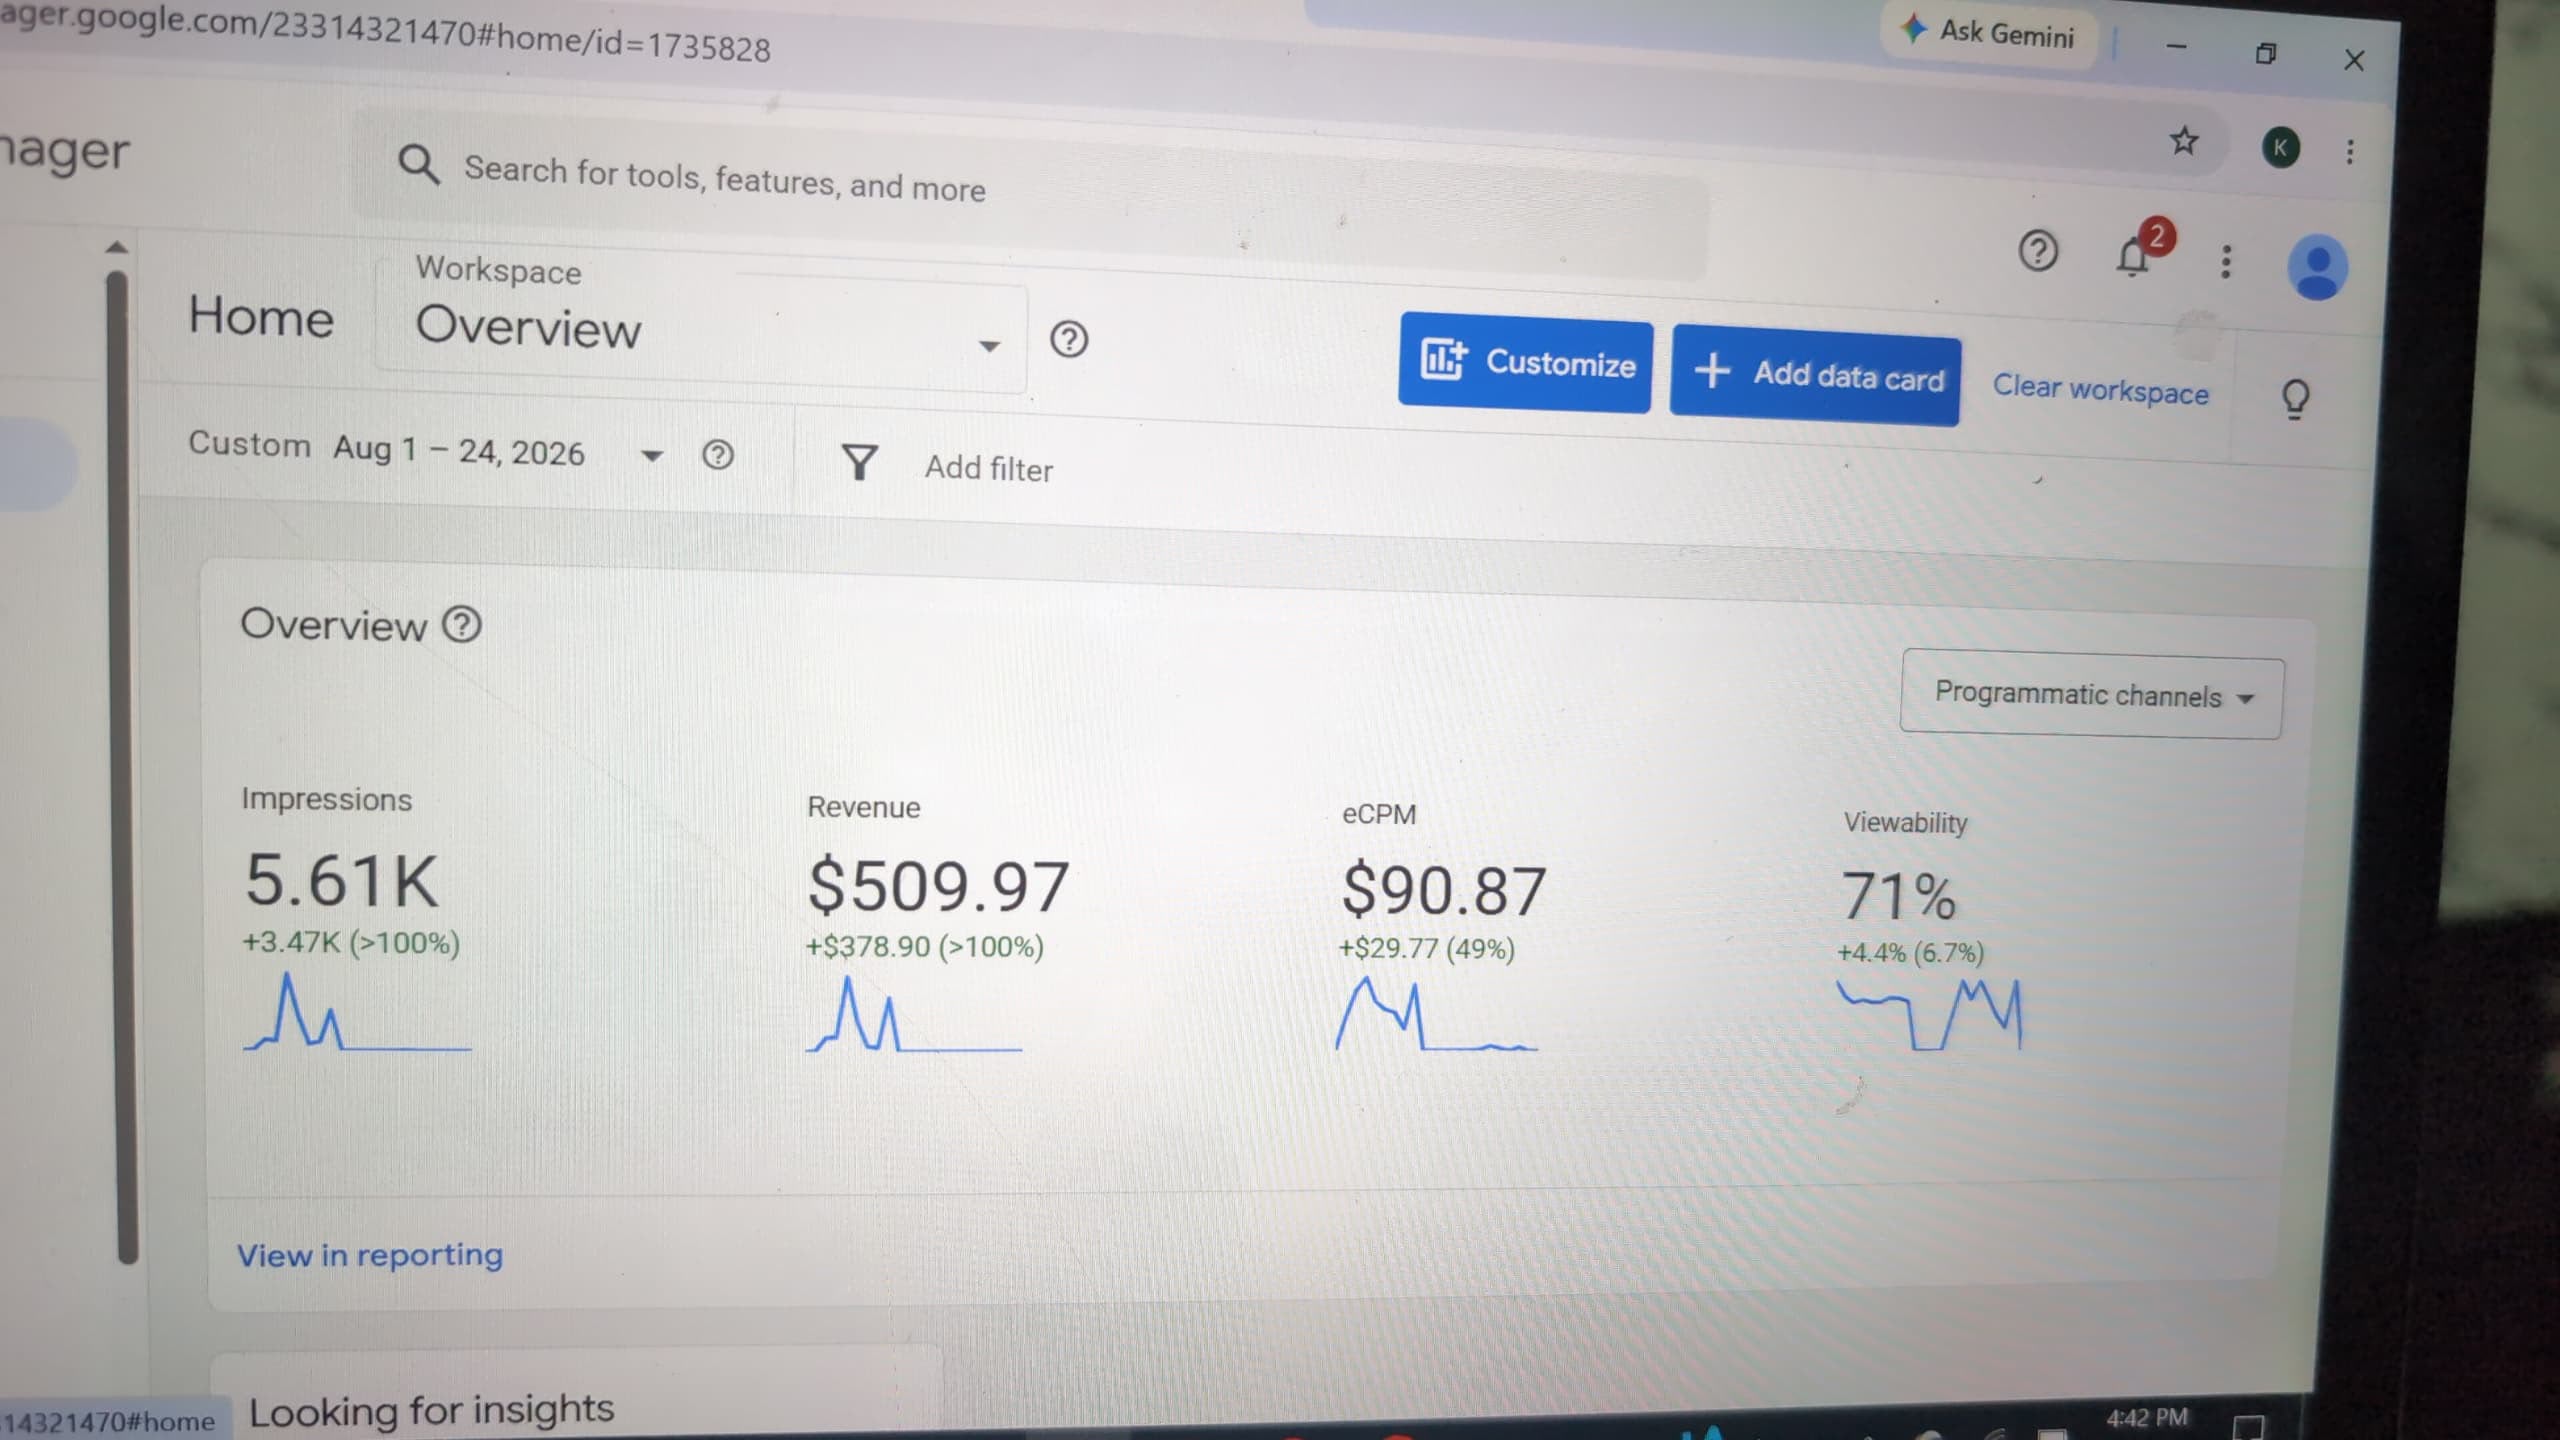
Task: Open blue account avatar
Action: pos(2317,267)
